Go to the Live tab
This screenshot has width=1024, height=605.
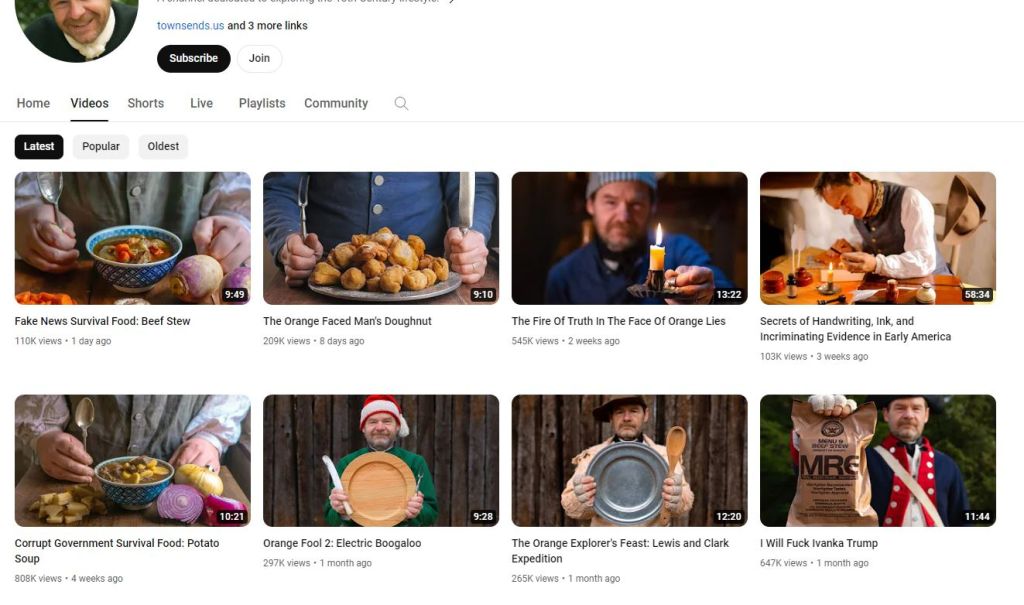201,103
